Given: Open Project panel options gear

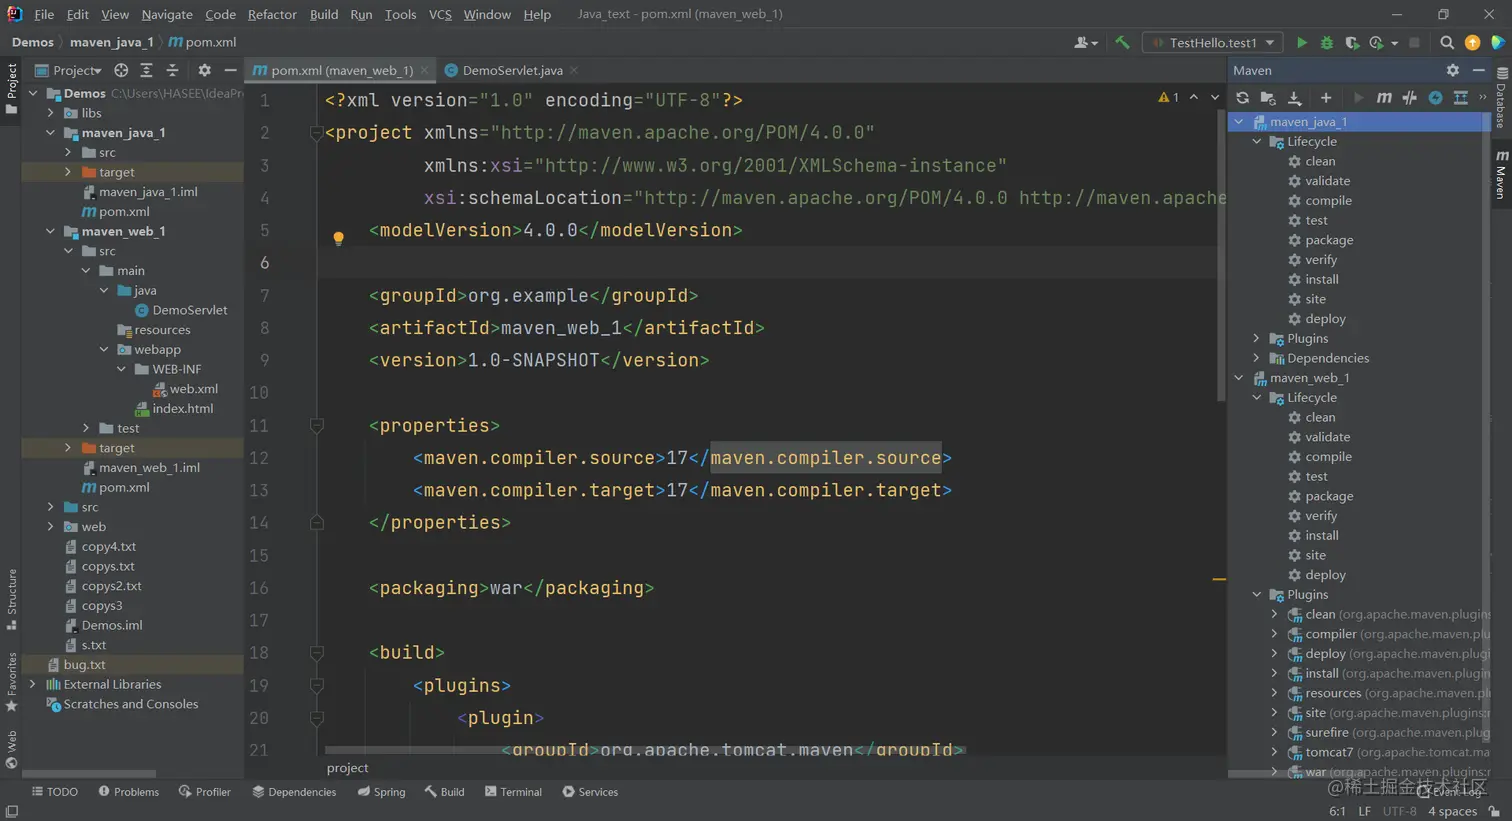Looking at the screenshot, I should 204,71.
